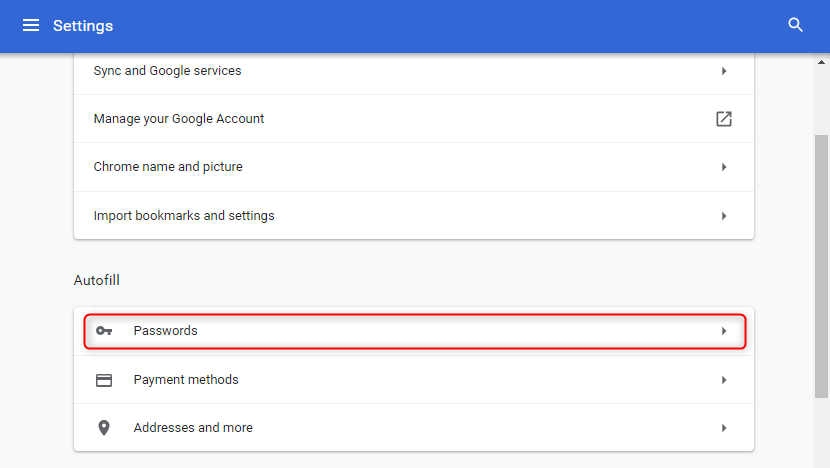830x468 pixels.
Task: Open Addresses and more via its arrow
Action: 724,428
